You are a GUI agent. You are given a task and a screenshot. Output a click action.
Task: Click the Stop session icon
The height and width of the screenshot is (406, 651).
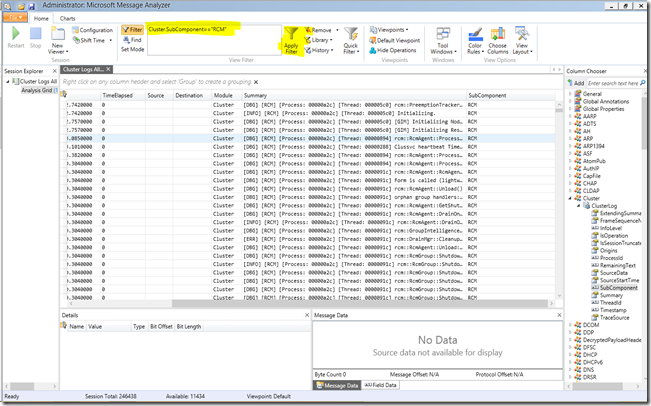click(36, 35)
